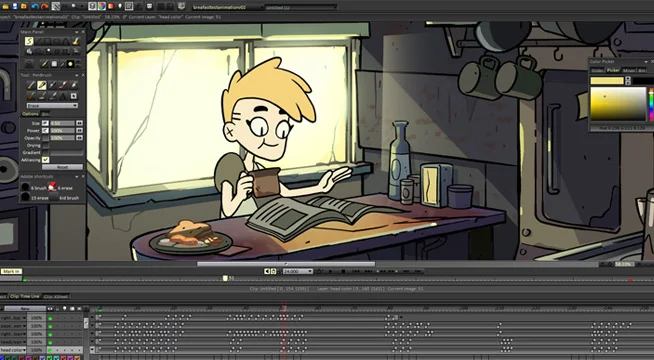
Task: Select the white circle shape icon in Main Panel
Action: click(x=70, y=64)
